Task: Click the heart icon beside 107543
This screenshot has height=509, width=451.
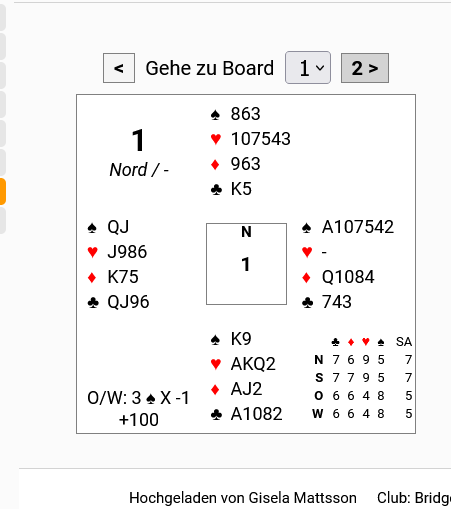Action: (x=216, y=139)
